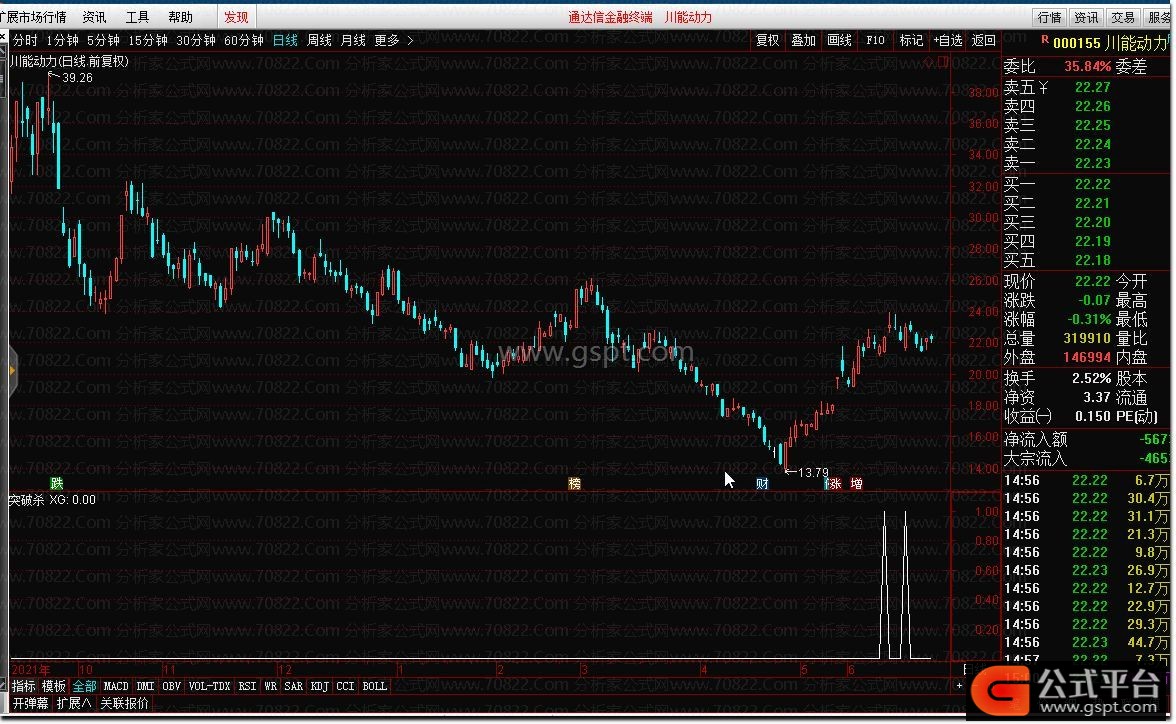Select the 30分钟 period
Viewport: 1176px width, 724px height.
point(196,41)
